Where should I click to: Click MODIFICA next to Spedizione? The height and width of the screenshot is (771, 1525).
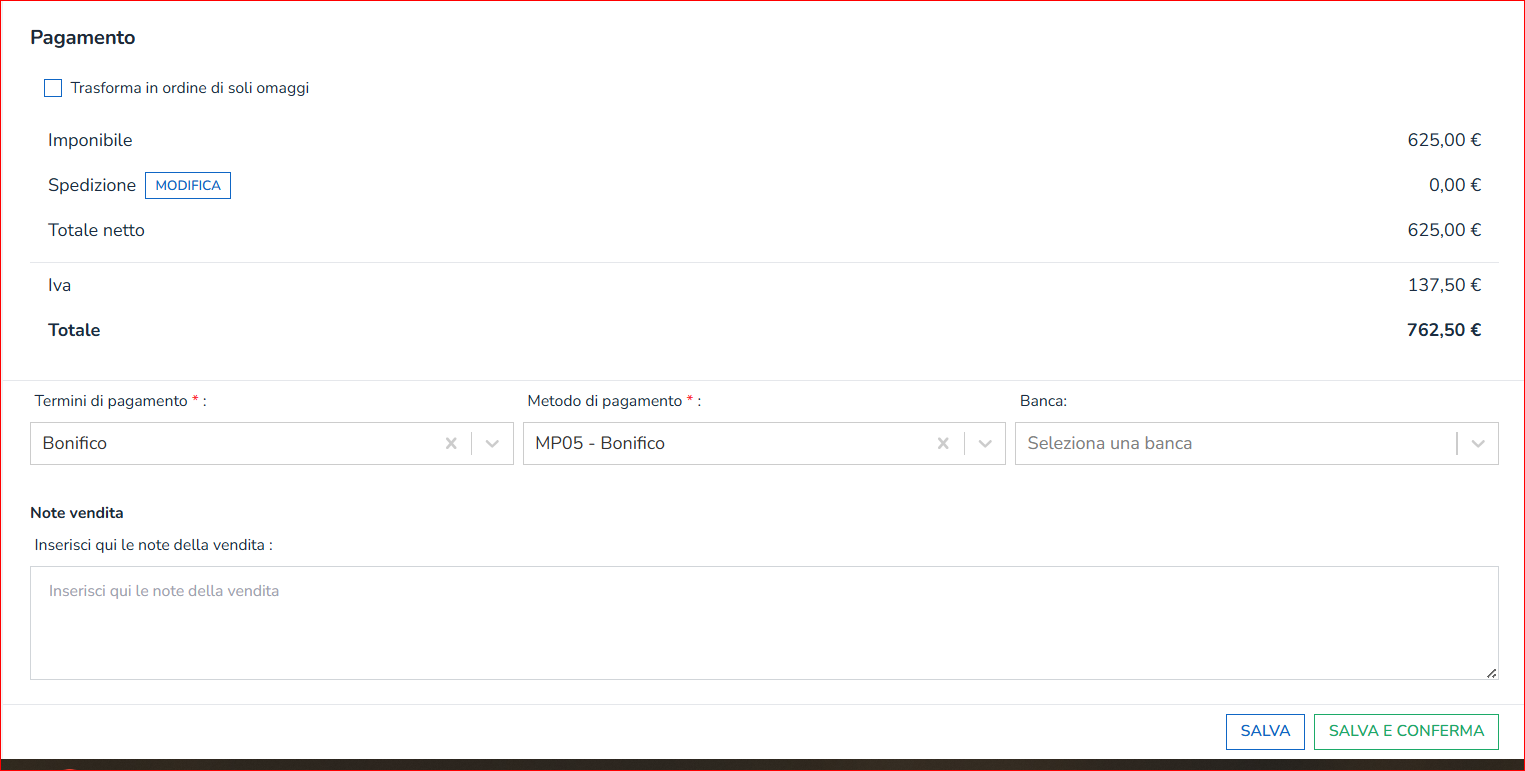[188, 186]
